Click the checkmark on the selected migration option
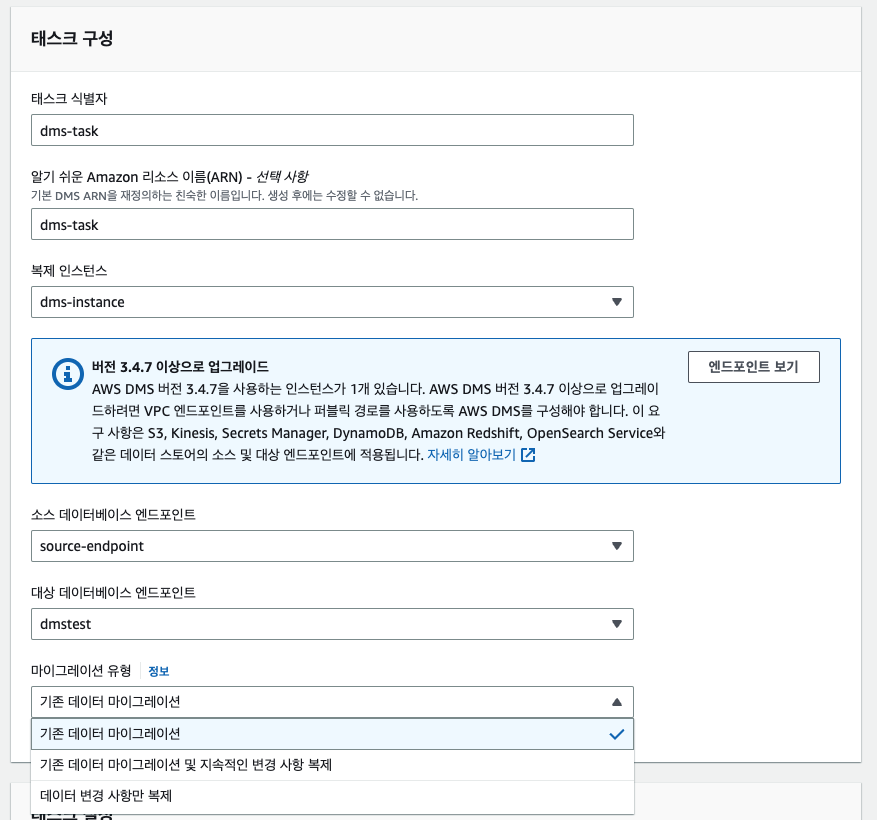Screen dimensions: 877x820 click(616, 734)
